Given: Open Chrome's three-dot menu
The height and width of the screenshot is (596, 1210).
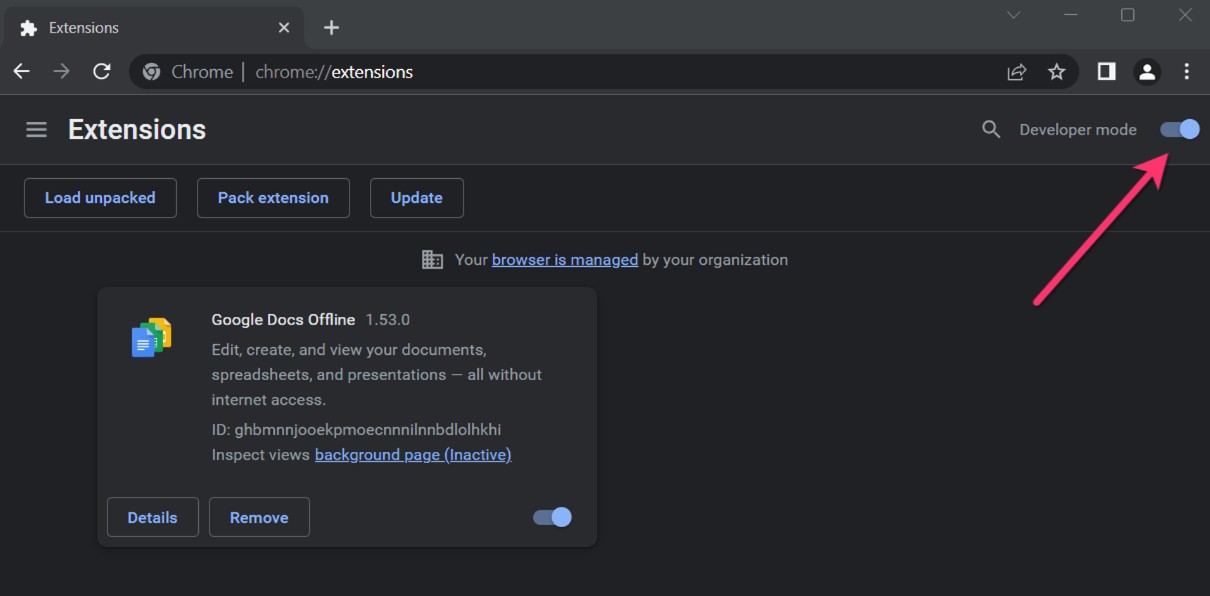Looking at the screenshot, I should click(1187, 71).
